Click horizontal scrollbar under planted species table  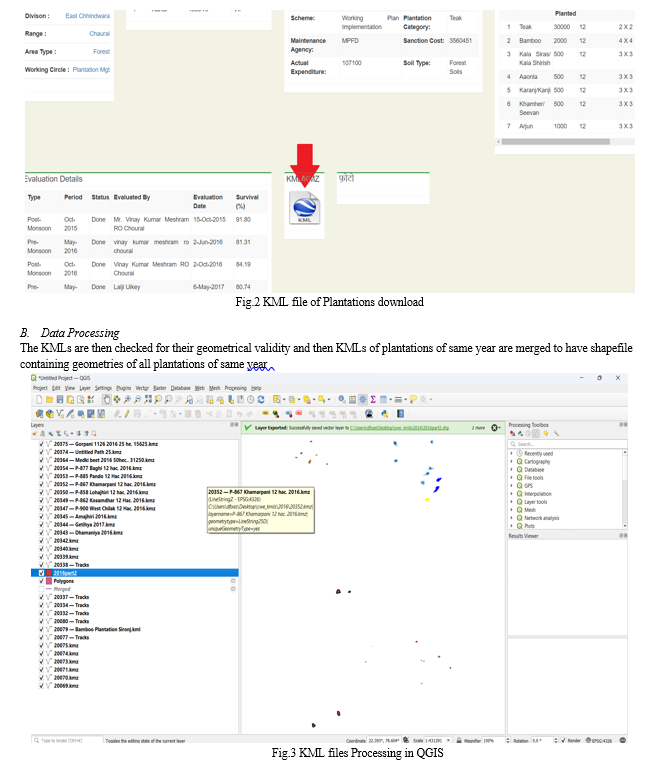pyautogui.click(x=556, y=142)
